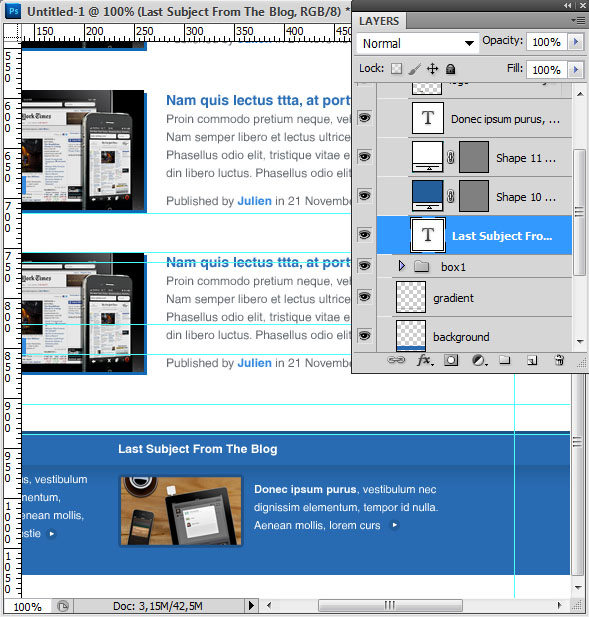Create a new group folder
The image size is (589, 617).
tap(504, 360)
